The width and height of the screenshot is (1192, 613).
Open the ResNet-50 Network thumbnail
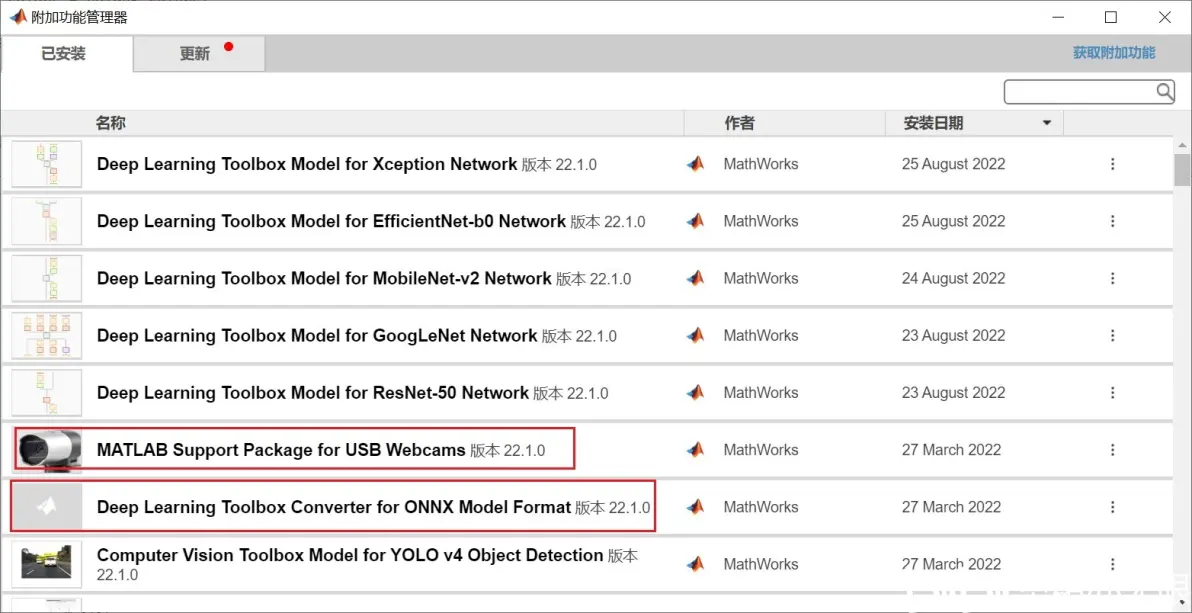(47, 392)
